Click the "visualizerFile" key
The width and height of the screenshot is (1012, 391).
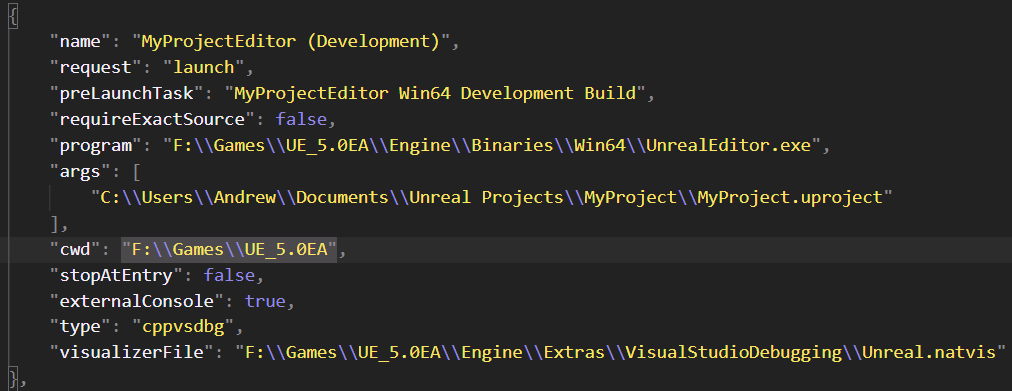132,353
